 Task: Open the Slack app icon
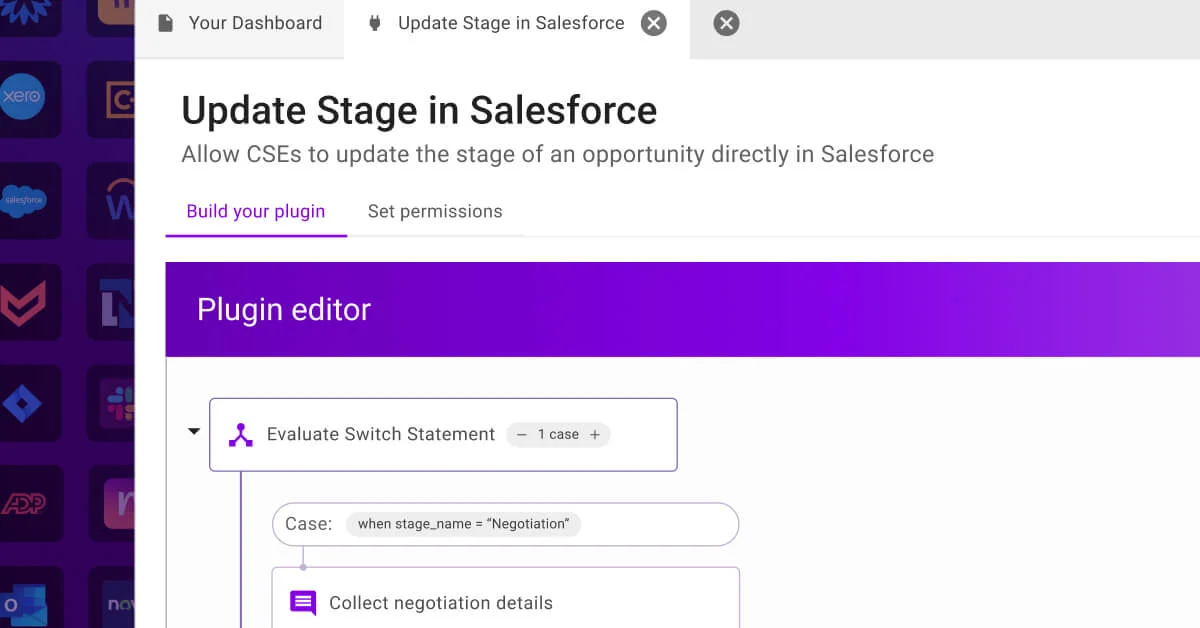(x=118, y=403)
